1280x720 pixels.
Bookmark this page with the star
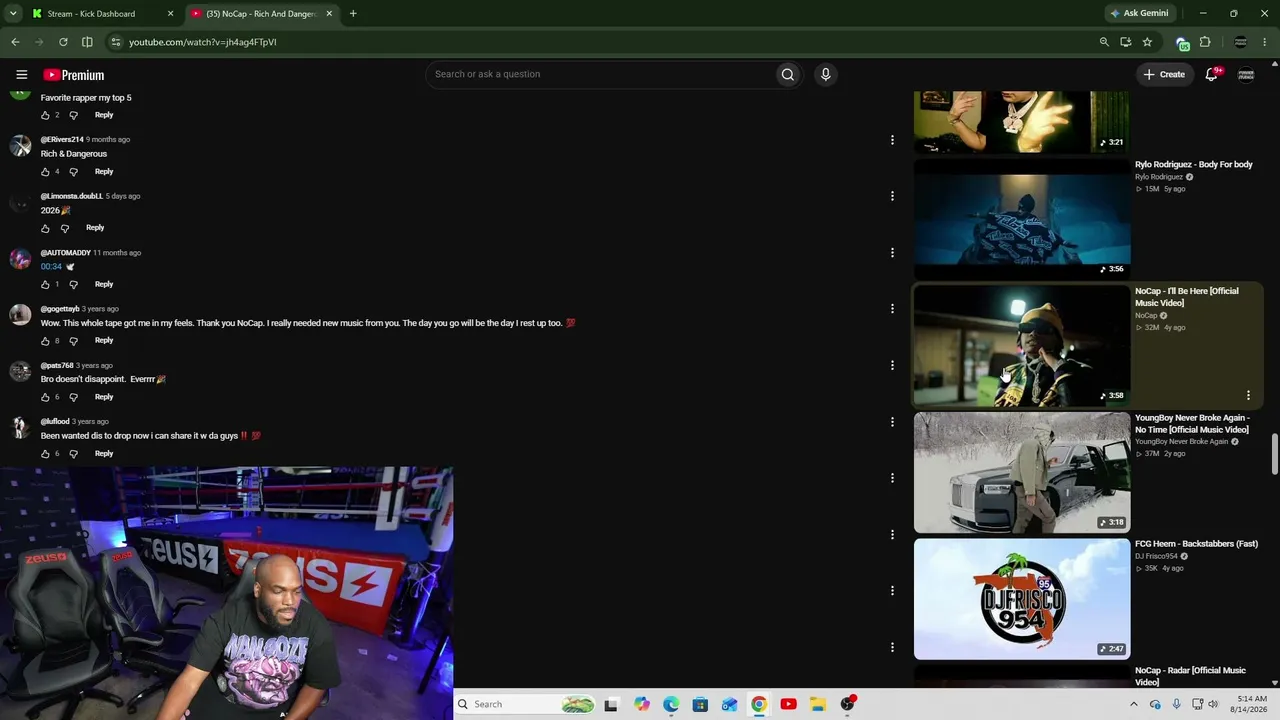coord(1147,42)
